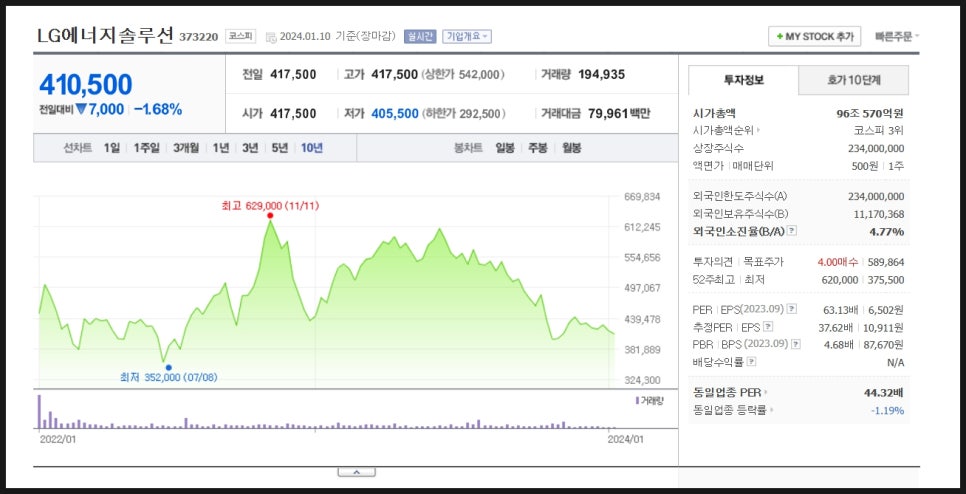
Task: Select the 1일 line chart period
Action: click(x=112, y=148)
